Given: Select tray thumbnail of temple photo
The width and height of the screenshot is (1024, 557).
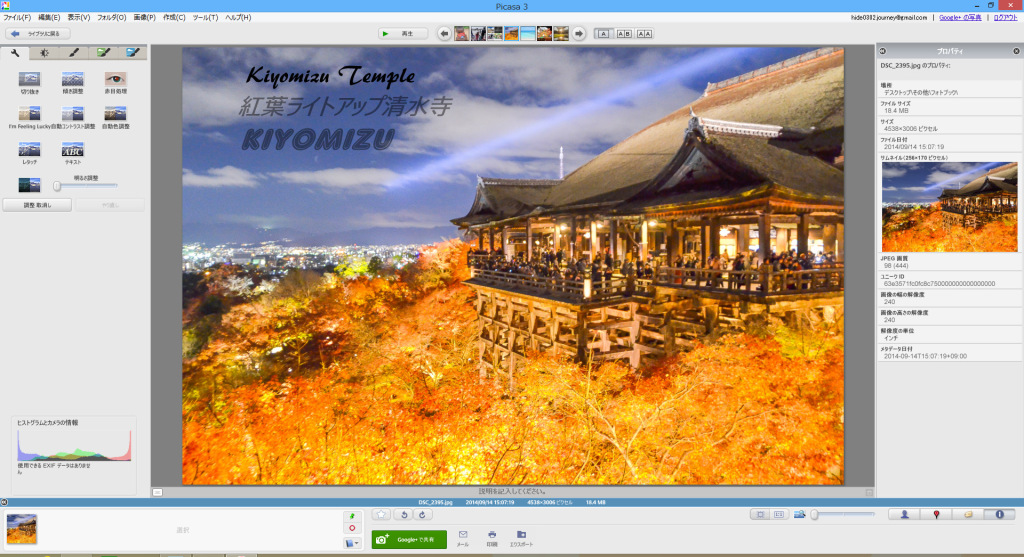Looking at the screenshot, I should (x=22, y=529).
